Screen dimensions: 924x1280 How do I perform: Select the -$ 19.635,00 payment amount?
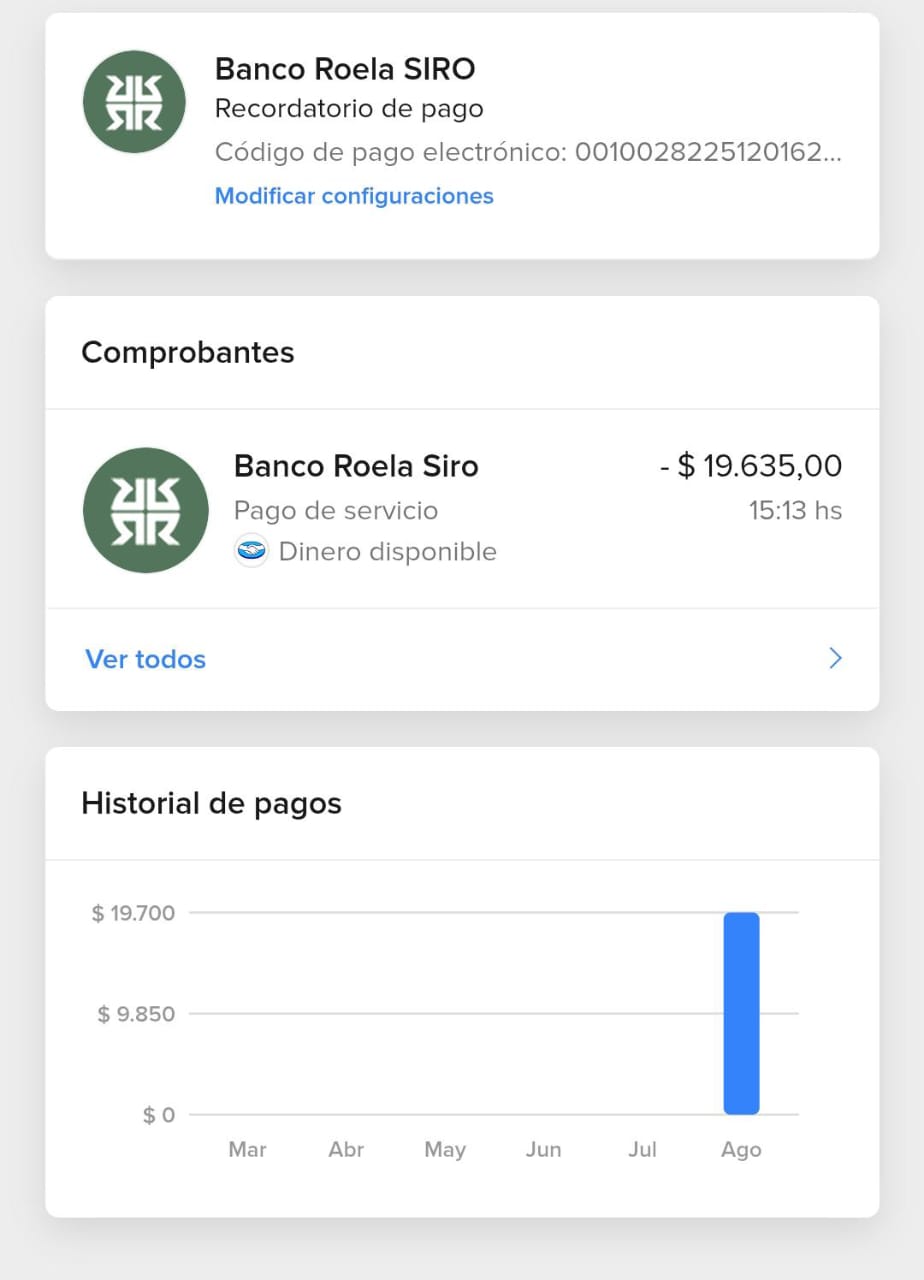click(x=750, y=466)
